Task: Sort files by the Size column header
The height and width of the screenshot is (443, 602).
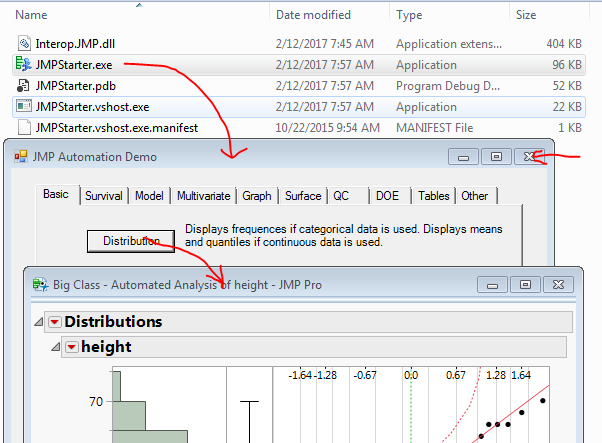Action: tap(526, 15)
